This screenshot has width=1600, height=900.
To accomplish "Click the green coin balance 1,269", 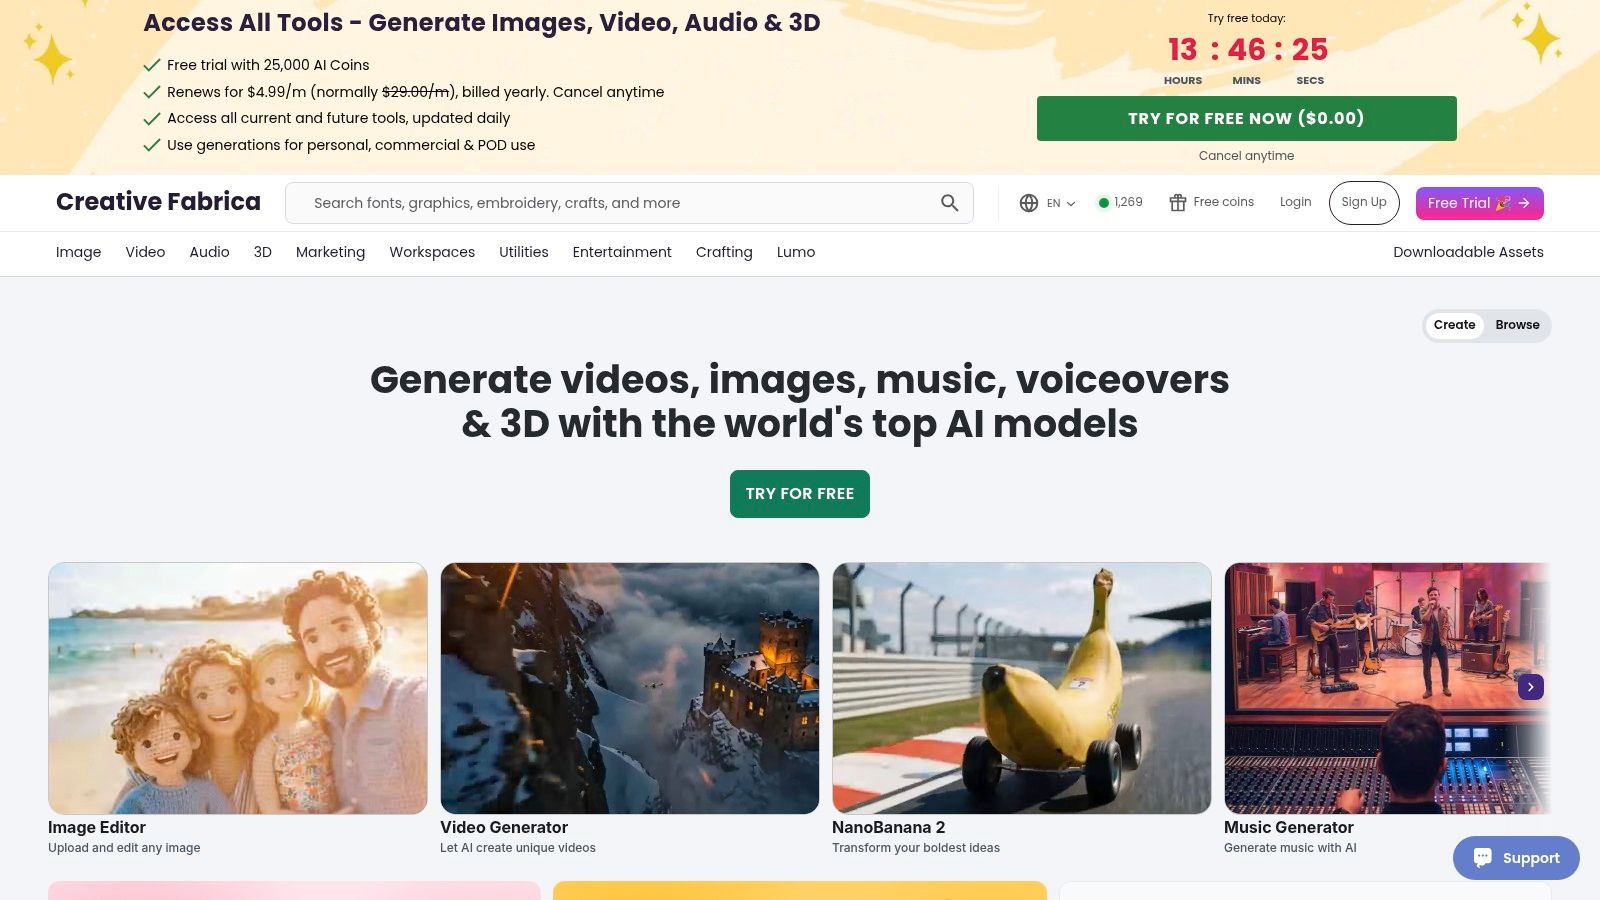I will 1120,202.
